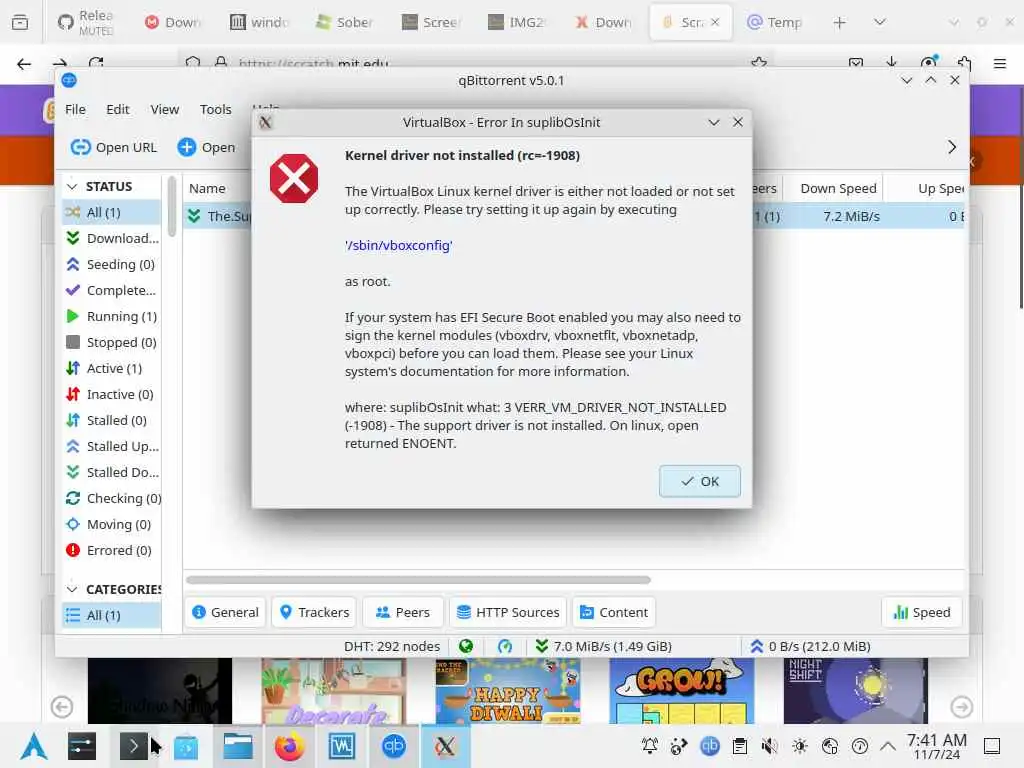Screen dimensions: 1024x768
Task: Open the Content tab
Action: coord(614,613)
